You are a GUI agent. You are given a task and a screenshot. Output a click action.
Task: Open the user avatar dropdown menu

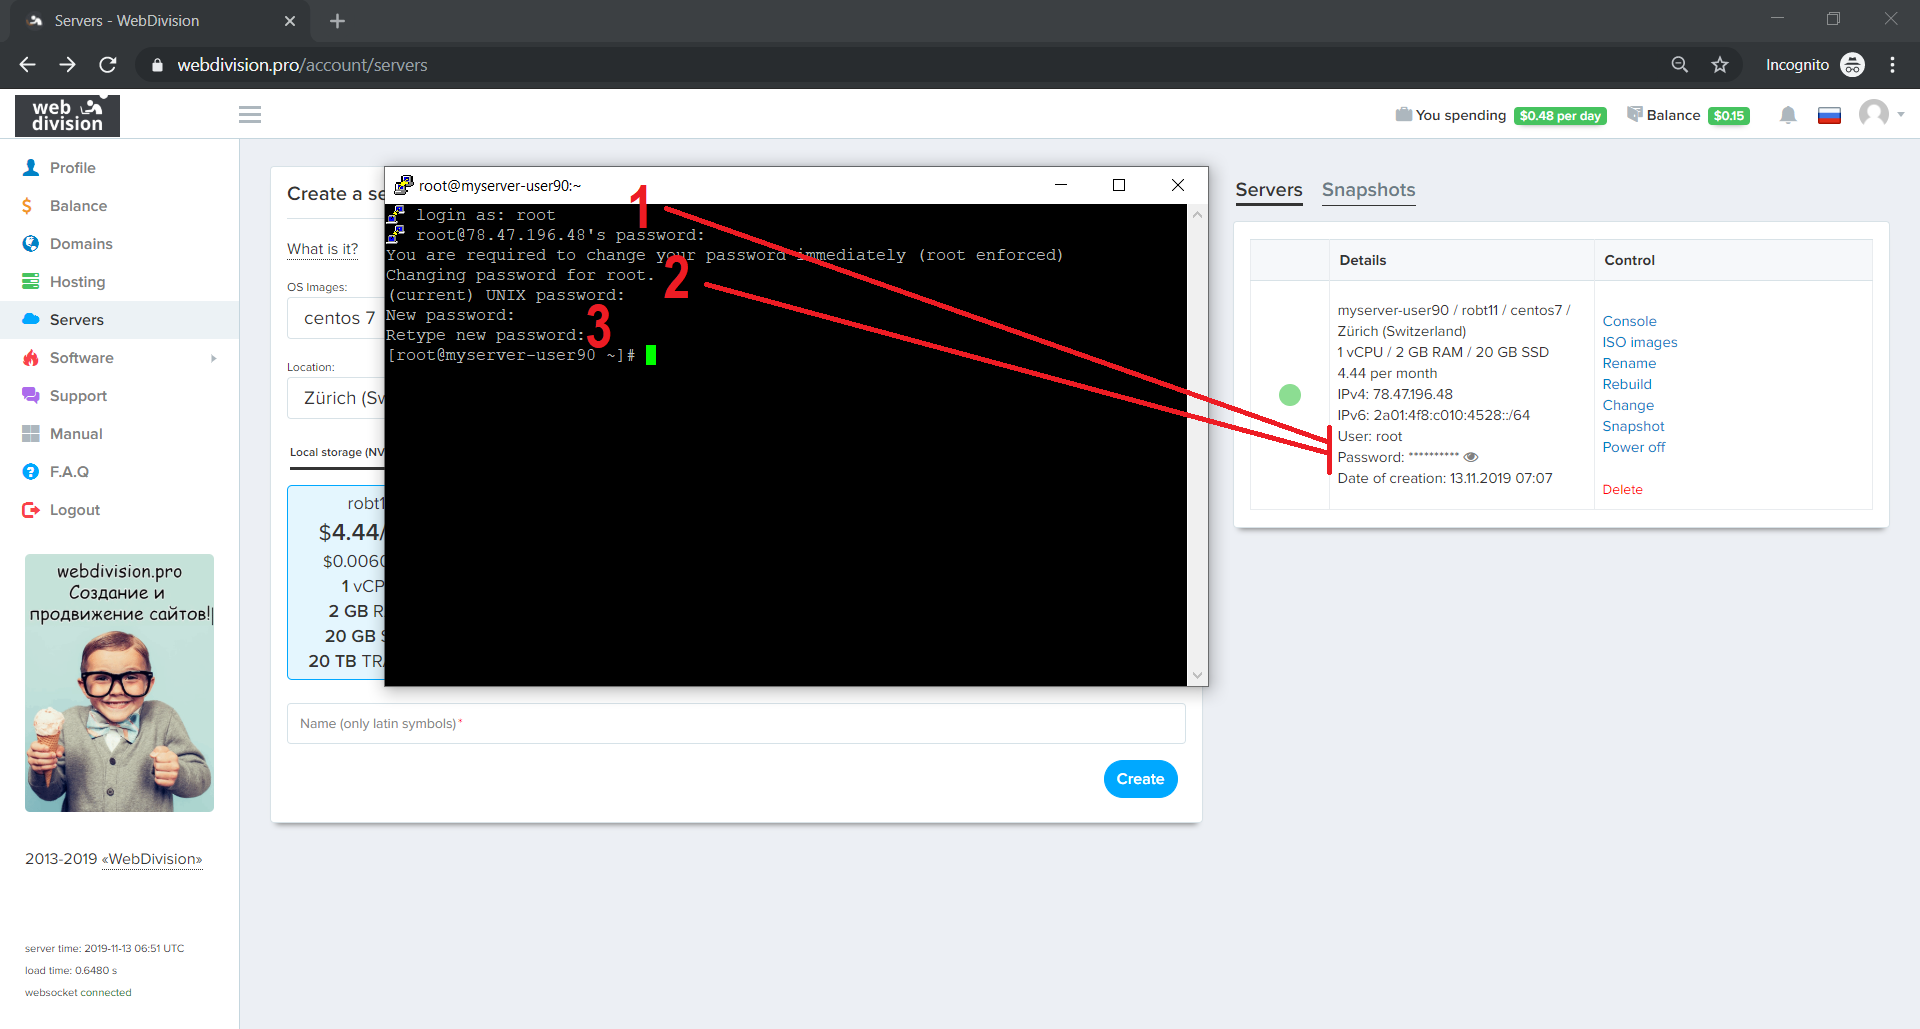click(1880, 114)
